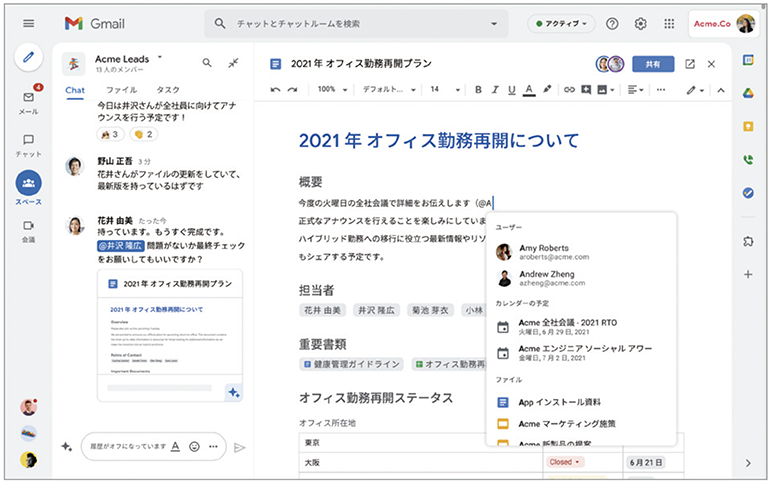The image size is (773, 485).
Task: Insert a link in the document
Action: (x=569, y=90)
